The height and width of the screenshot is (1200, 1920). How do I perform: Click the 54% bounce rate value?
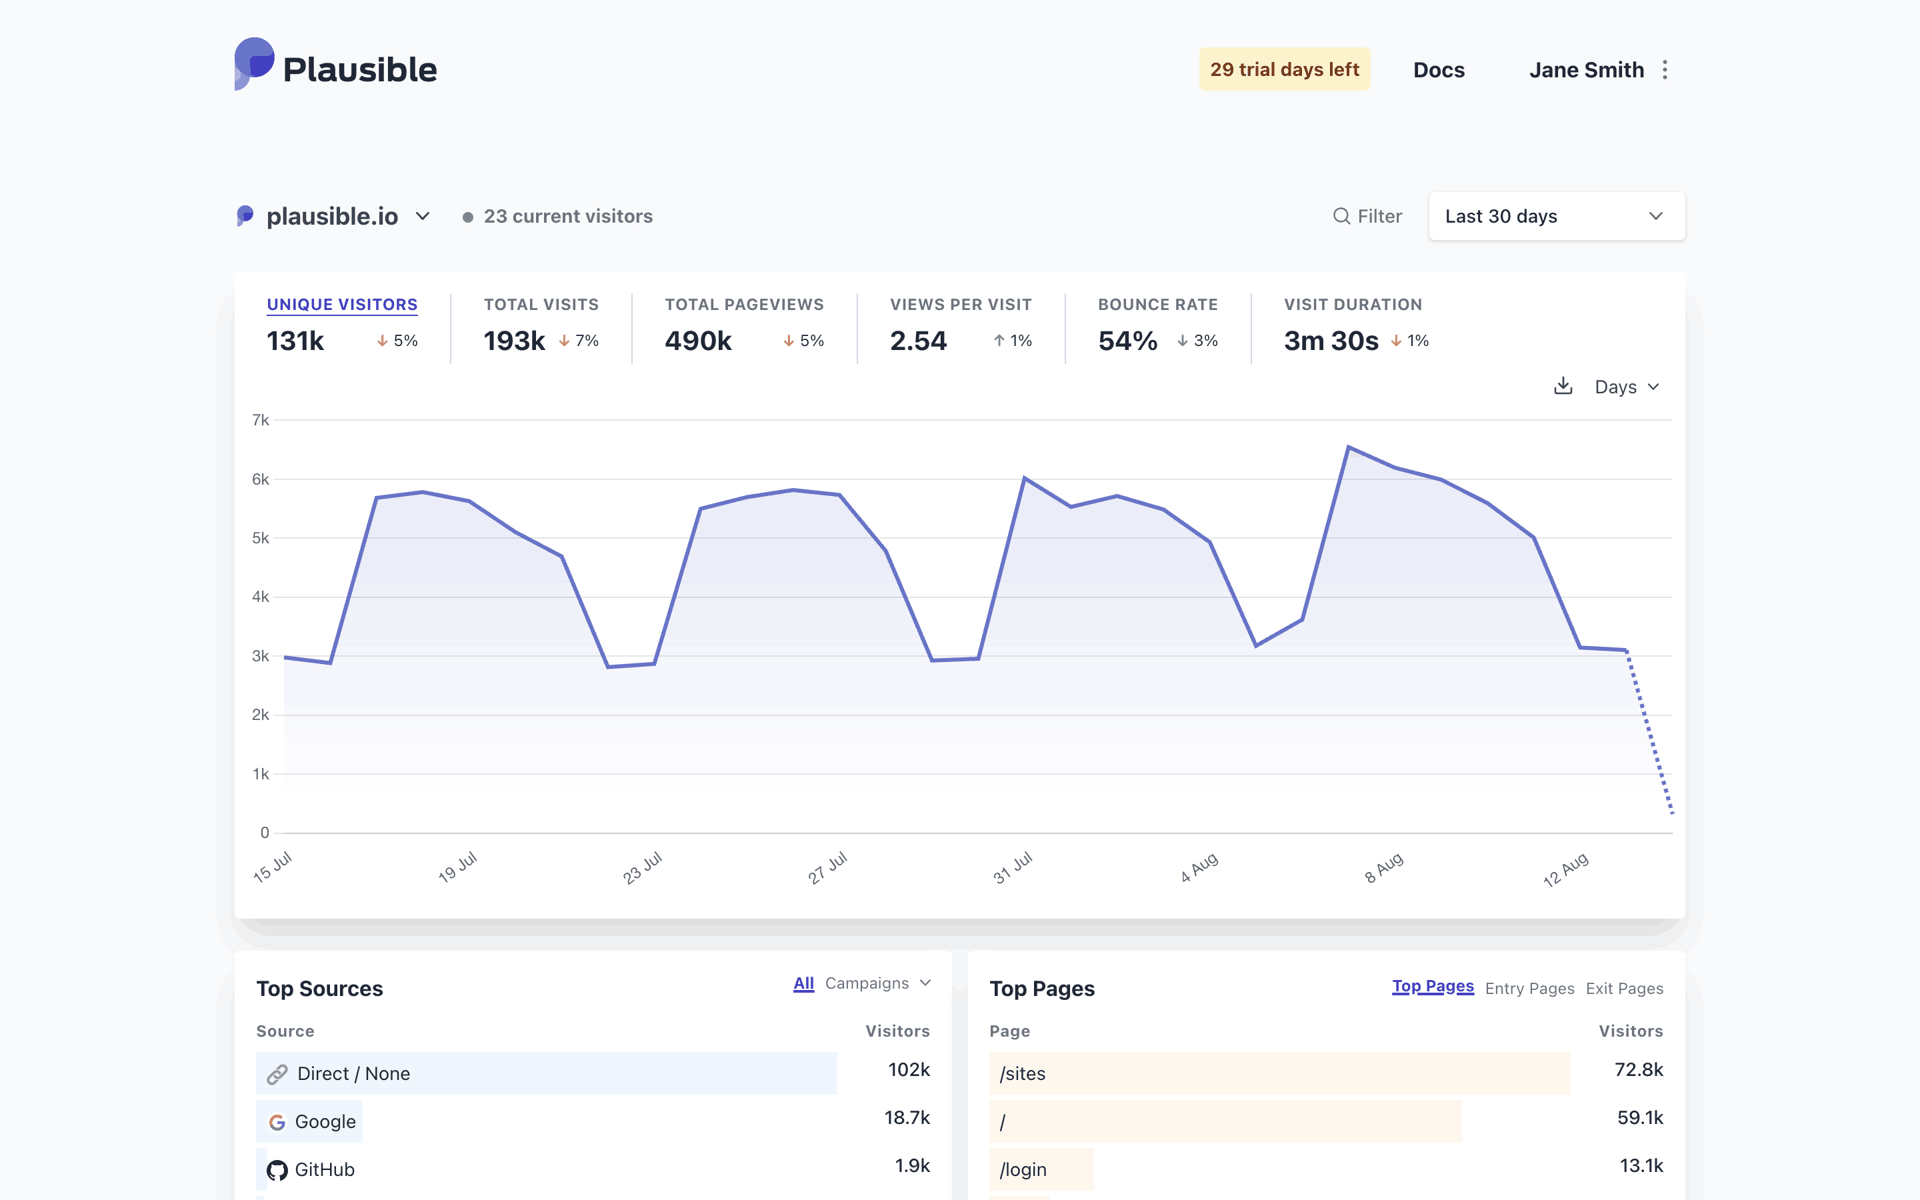coord(1127,341)
